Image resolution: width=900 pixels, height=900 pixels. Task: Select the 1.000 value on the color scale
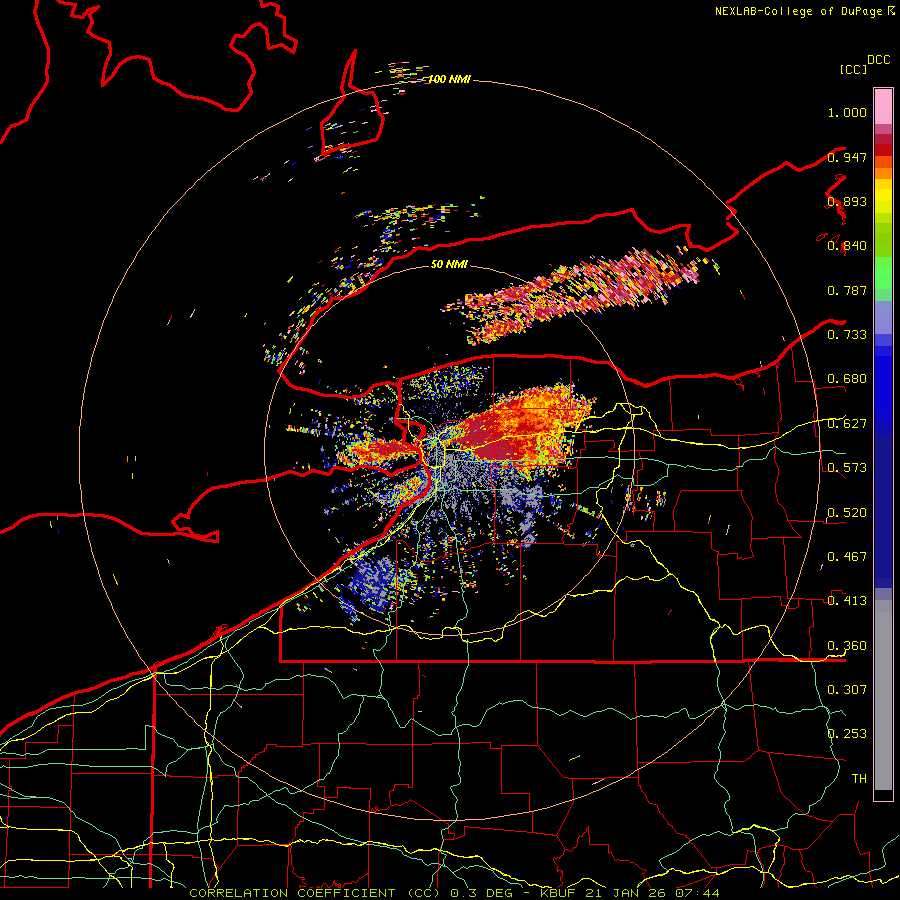[x=847, y=112]
